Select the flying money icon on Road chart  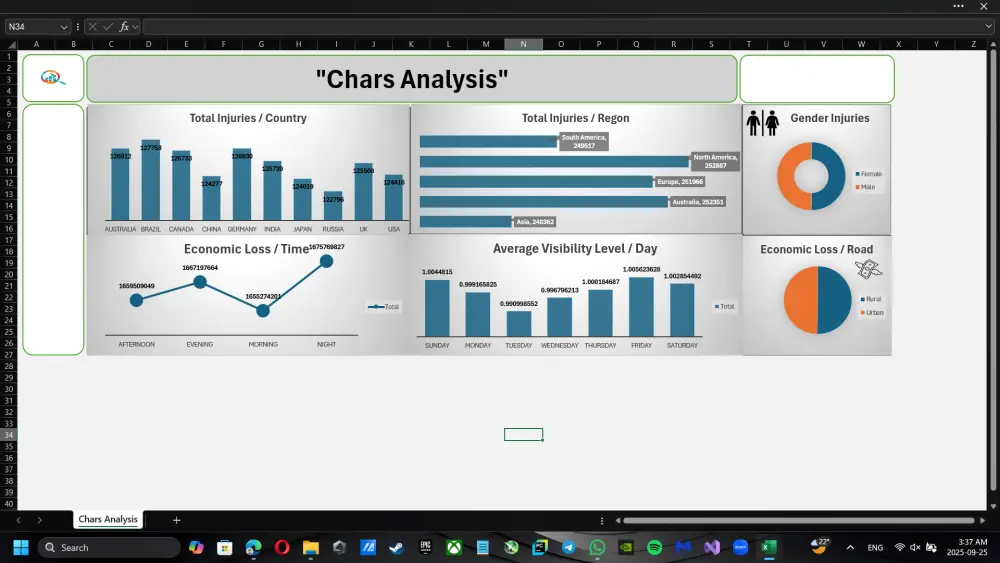coord(868,268)
